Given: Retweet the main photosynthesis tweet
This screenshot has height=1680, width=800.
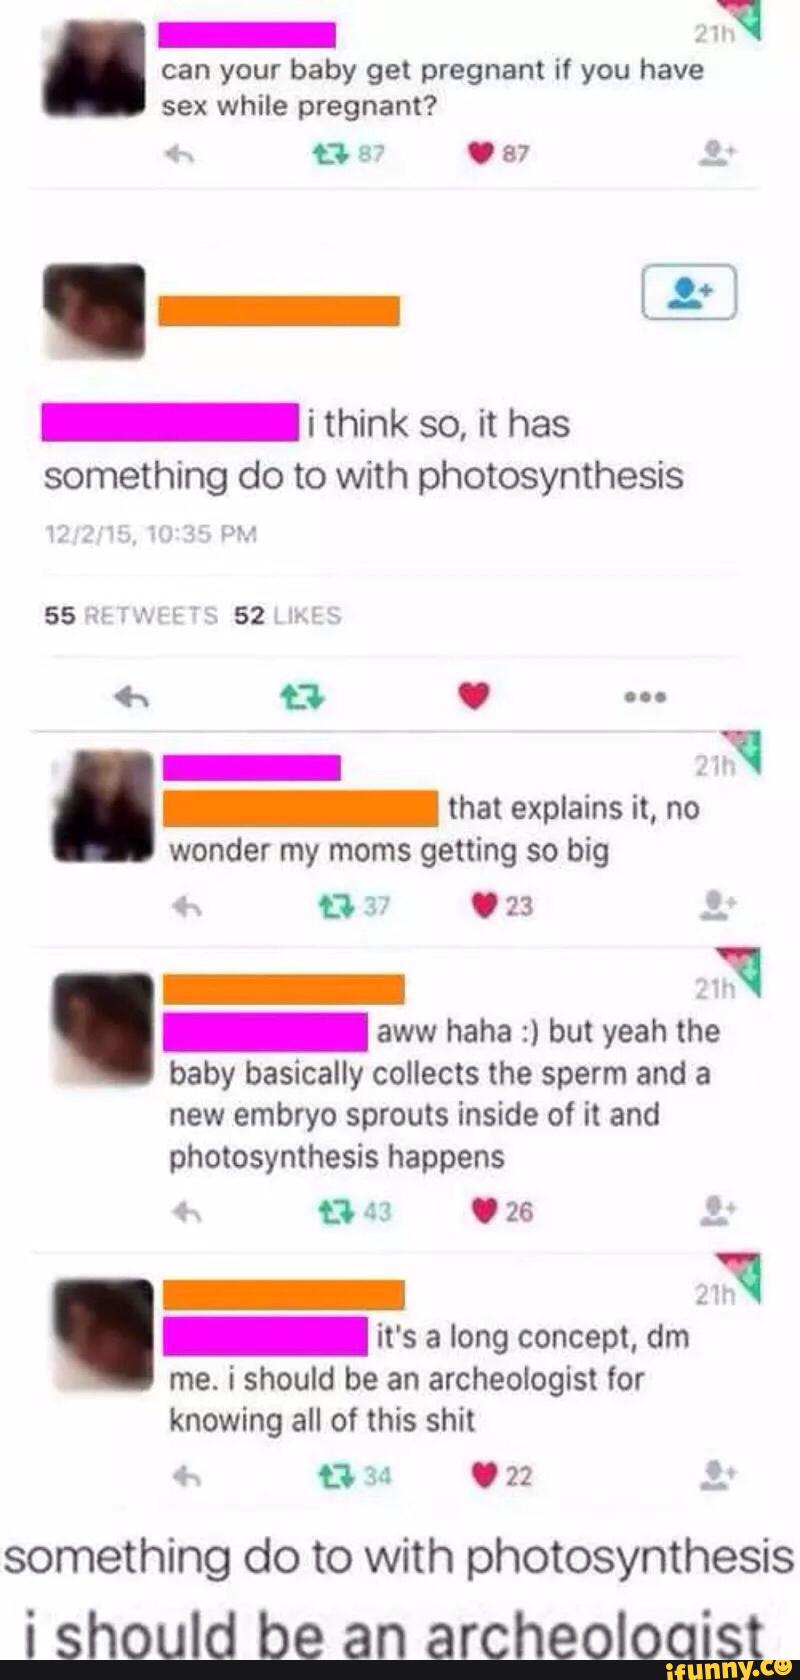Looking at the screenshot, I should click(304, 696).
